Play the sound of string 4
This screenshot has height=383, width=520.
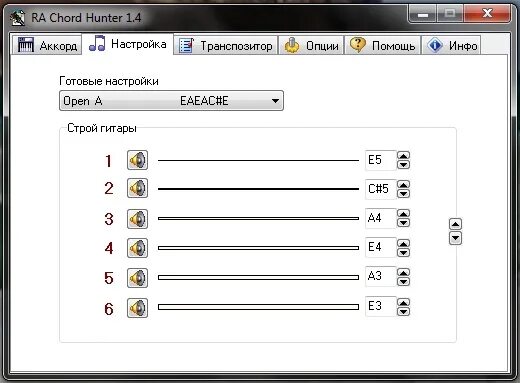[x=137, y=248]
